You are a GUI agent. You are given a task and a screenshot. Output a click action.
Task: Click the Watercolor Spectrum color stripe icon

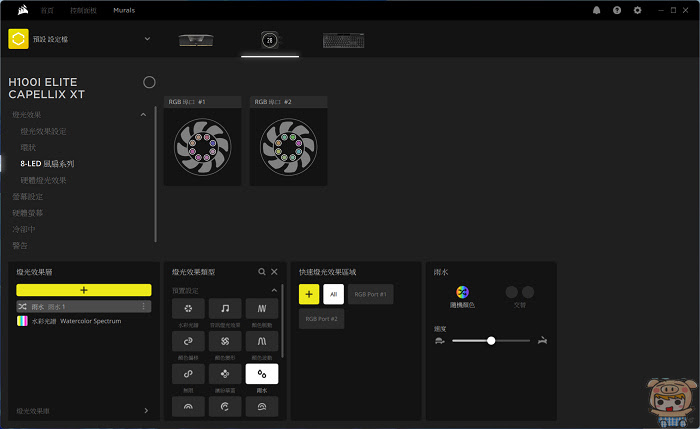(x=22, y=321)
